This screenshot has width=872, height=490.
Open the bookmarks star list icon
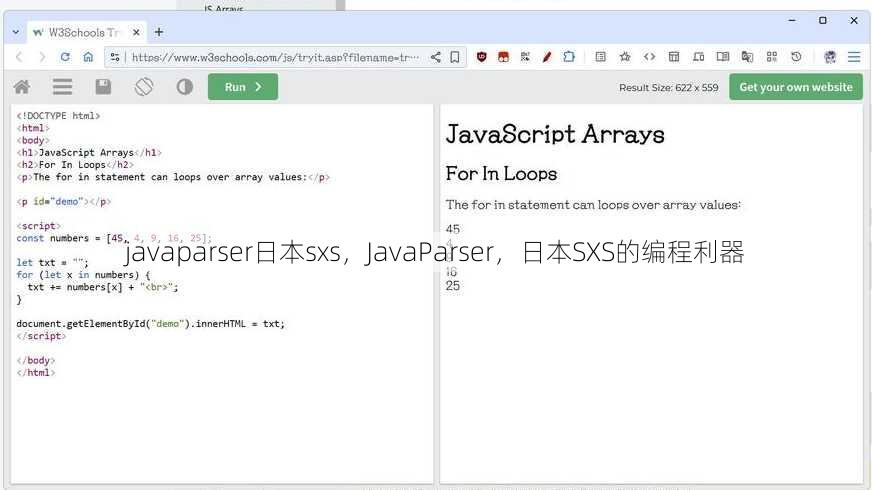625,57
